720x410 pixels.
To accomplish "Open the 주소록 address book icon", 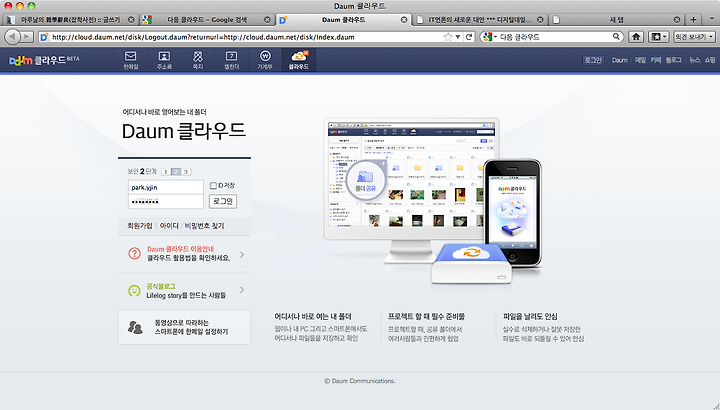I will click(x=164, y=60).
